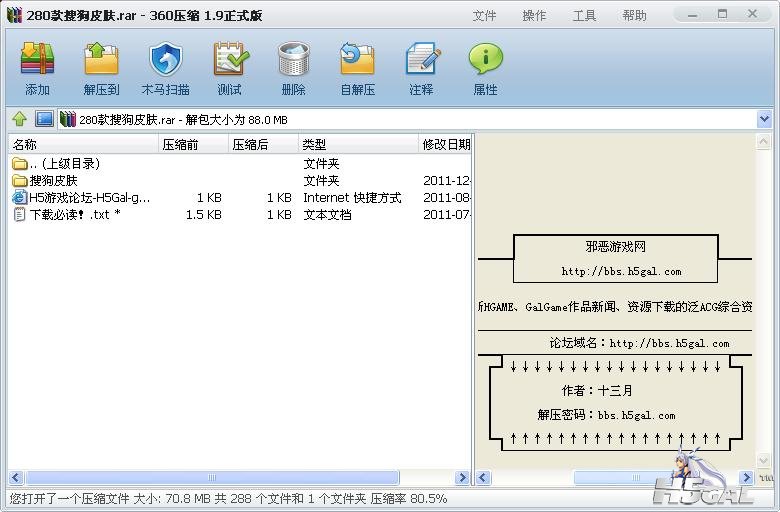Click the comment pane scroll-up arrow
Image resolution: width=780 pixels, height=512 pixels.
[x=764, y=142]
